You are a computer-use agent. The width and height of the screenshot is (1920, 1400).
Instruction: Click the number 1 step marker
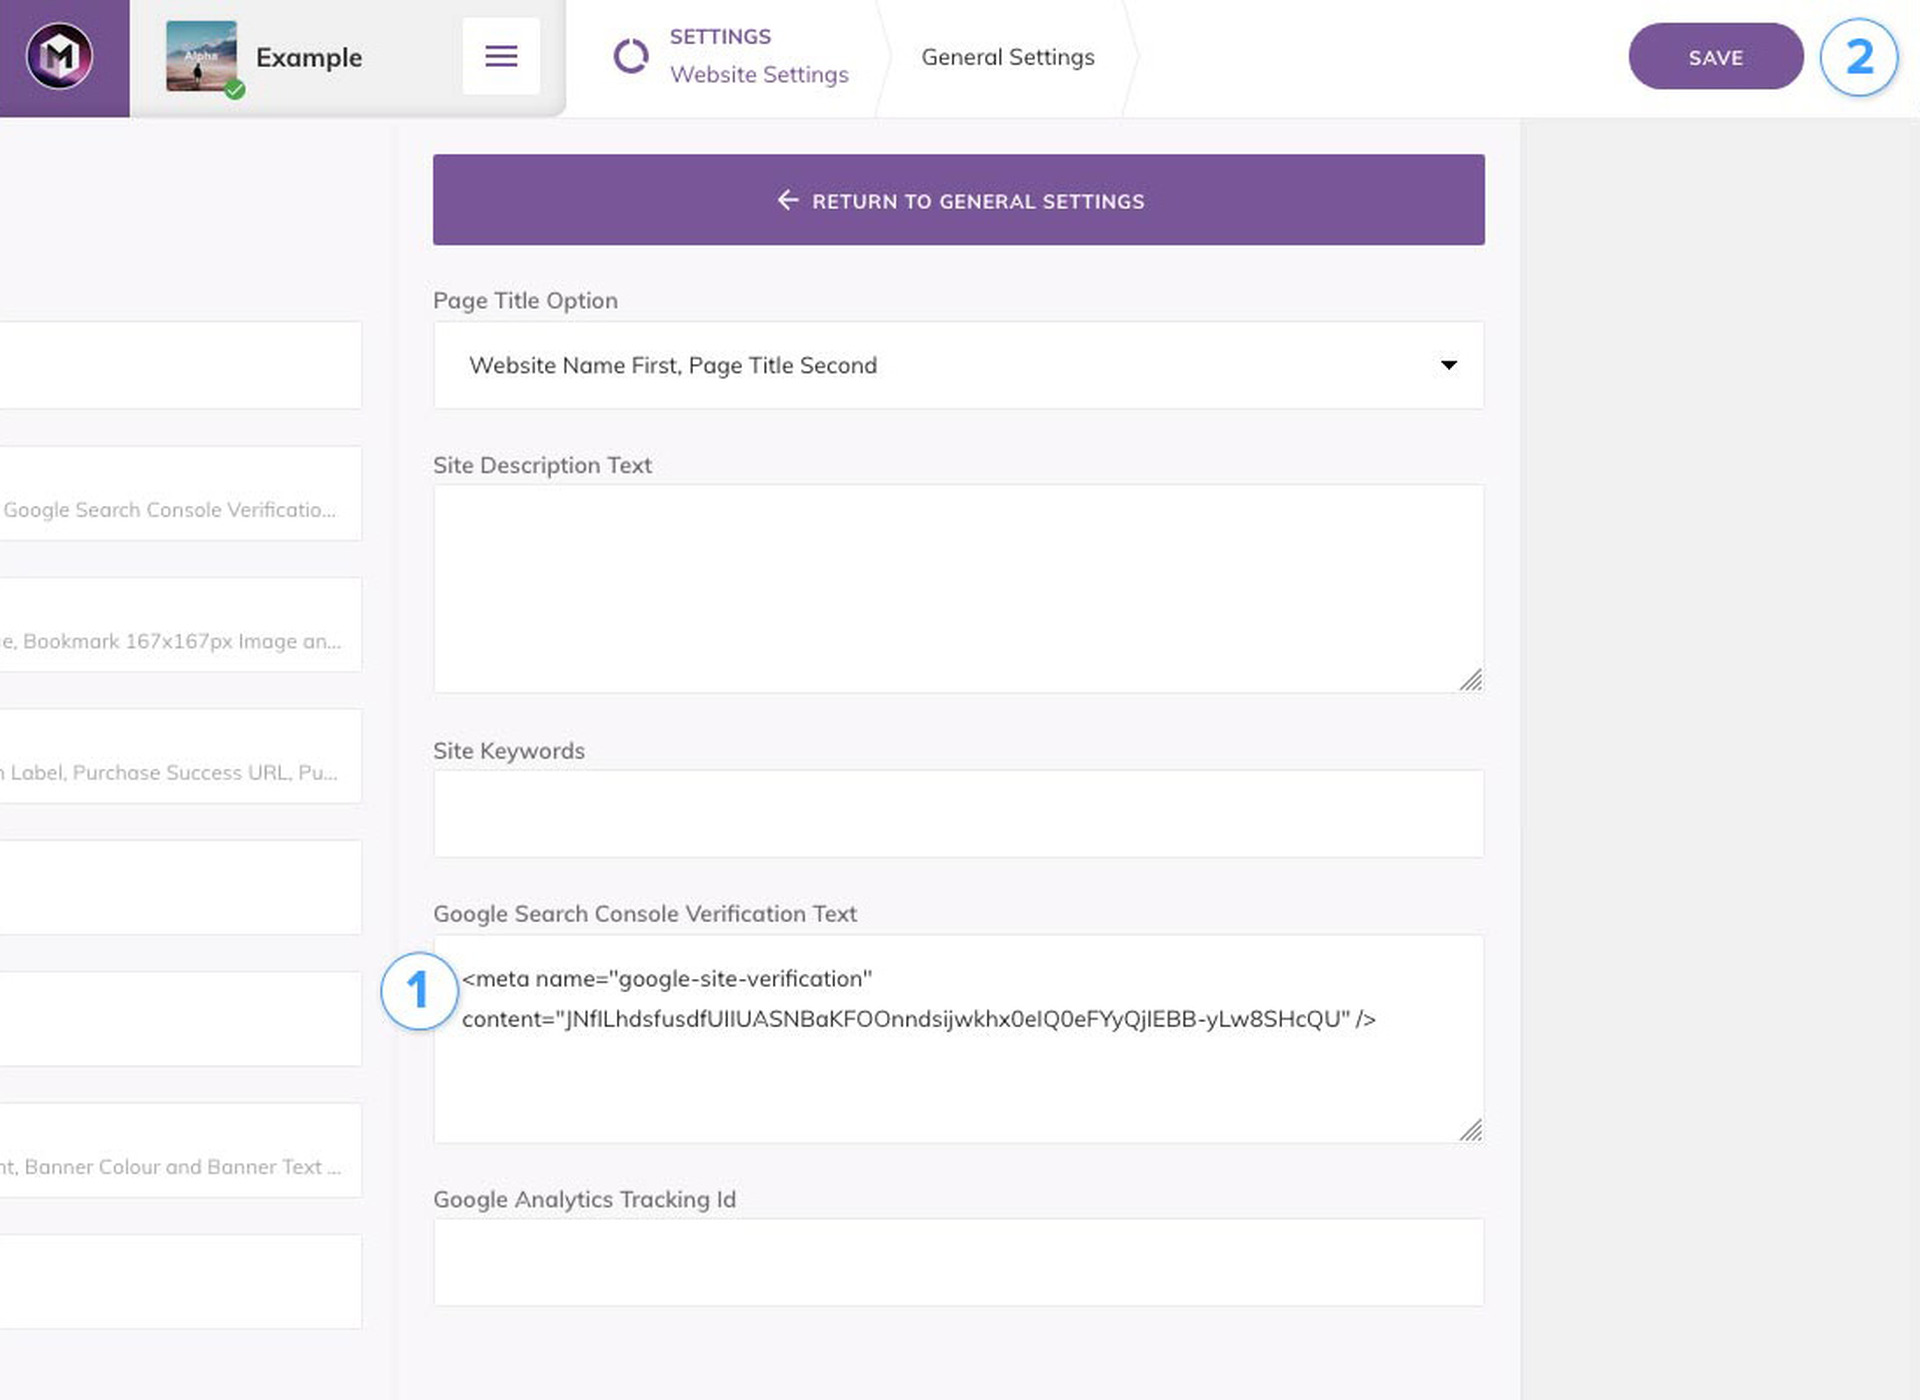(419, 991)
